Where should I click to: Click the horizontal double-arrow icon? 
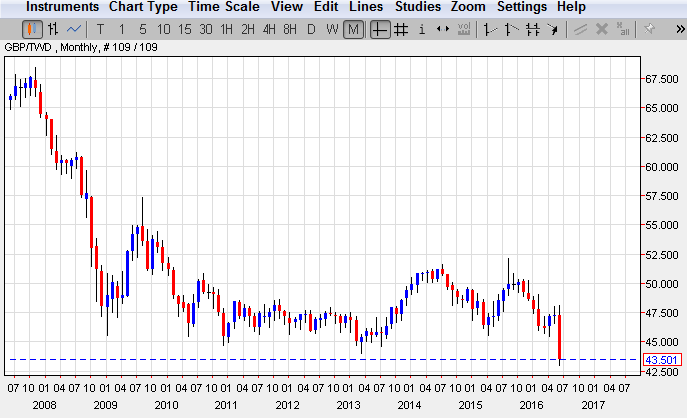(x=443, y=29)
